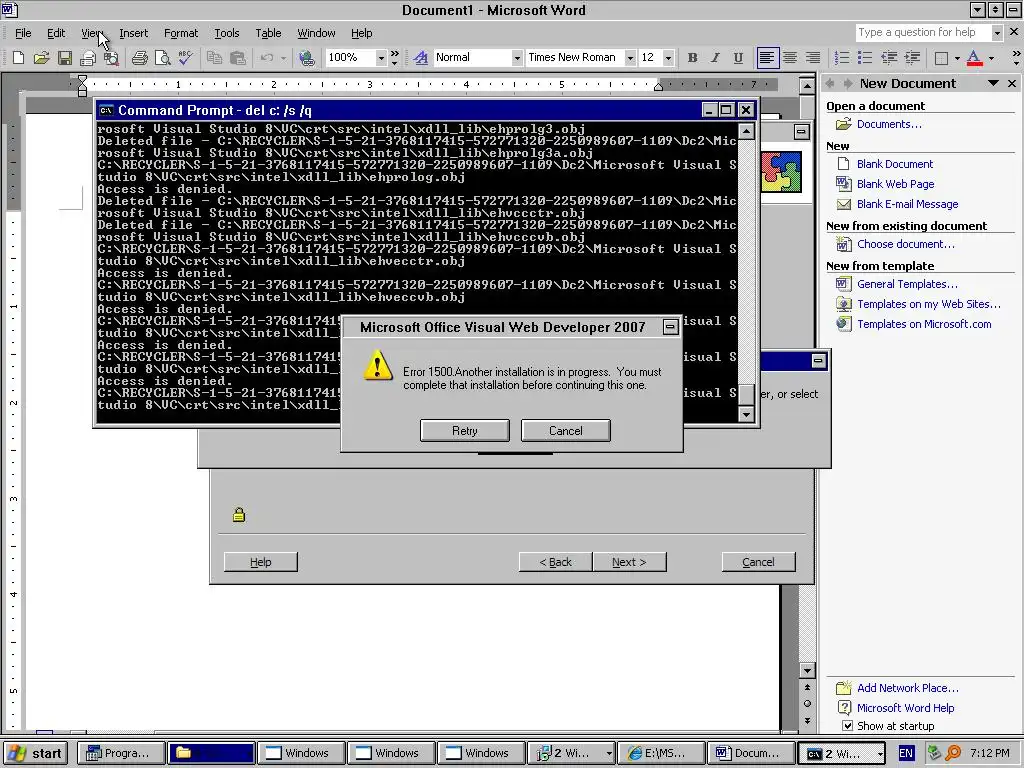Open the Edit menu
Screen dimensions: 1024x768
pos(56,33)
